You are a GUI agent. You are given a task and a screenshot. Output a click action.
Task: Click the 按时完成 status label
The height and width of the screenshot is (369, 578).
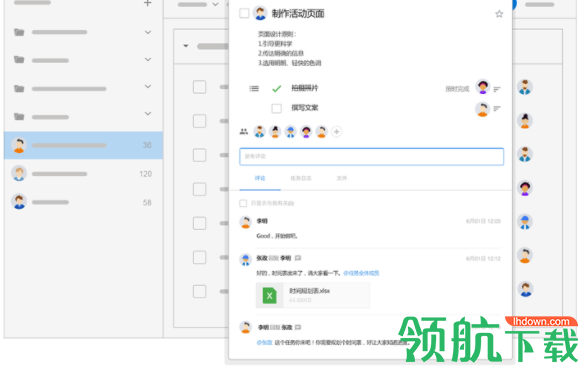[x=457, y=89]
